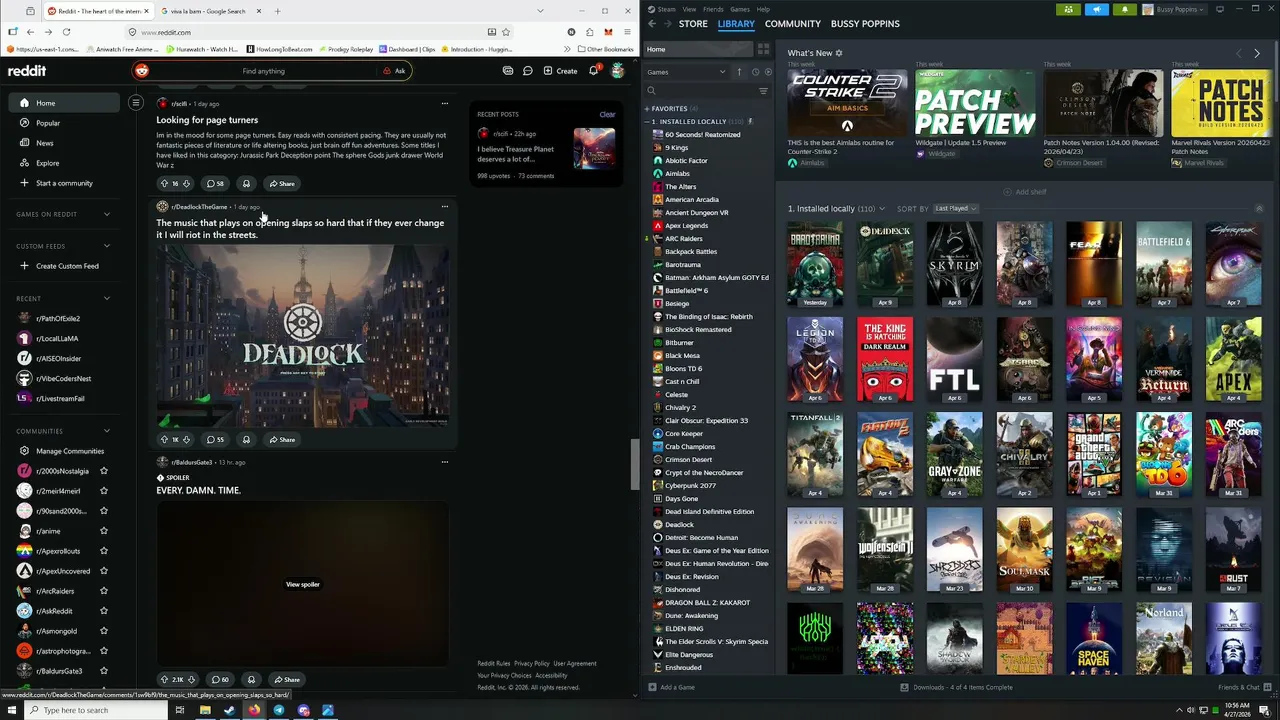
Task: Expand Favorites collection in Steam library
Action: point(647,108)
